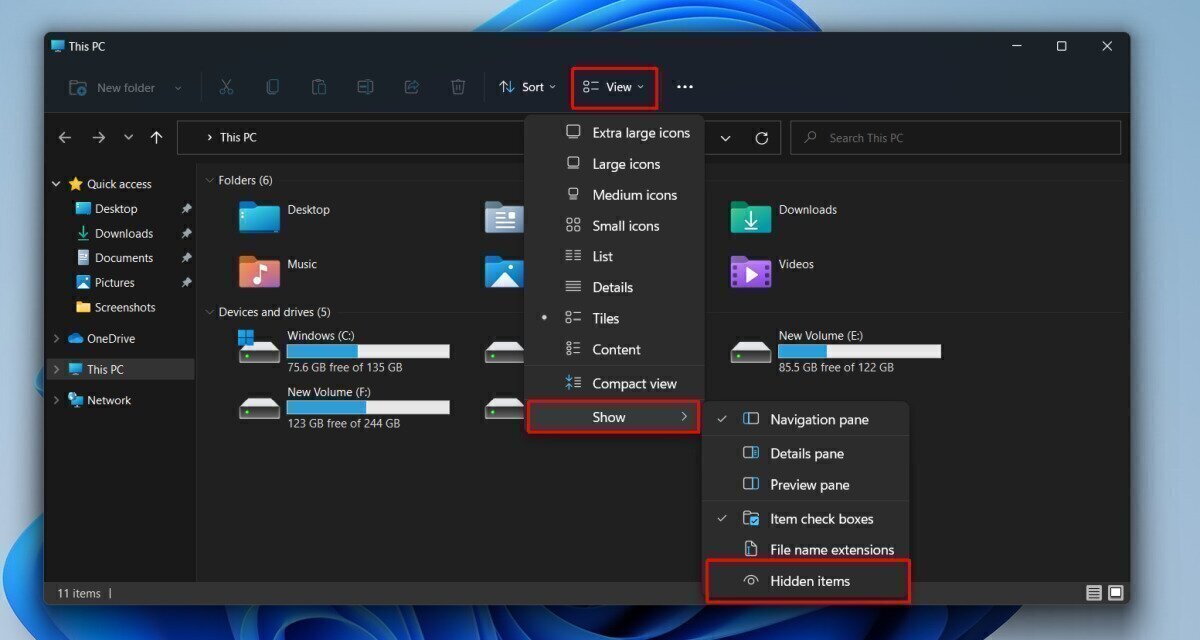
Task: Switch to details layout via status bar icon
Action: (1093, 592)
